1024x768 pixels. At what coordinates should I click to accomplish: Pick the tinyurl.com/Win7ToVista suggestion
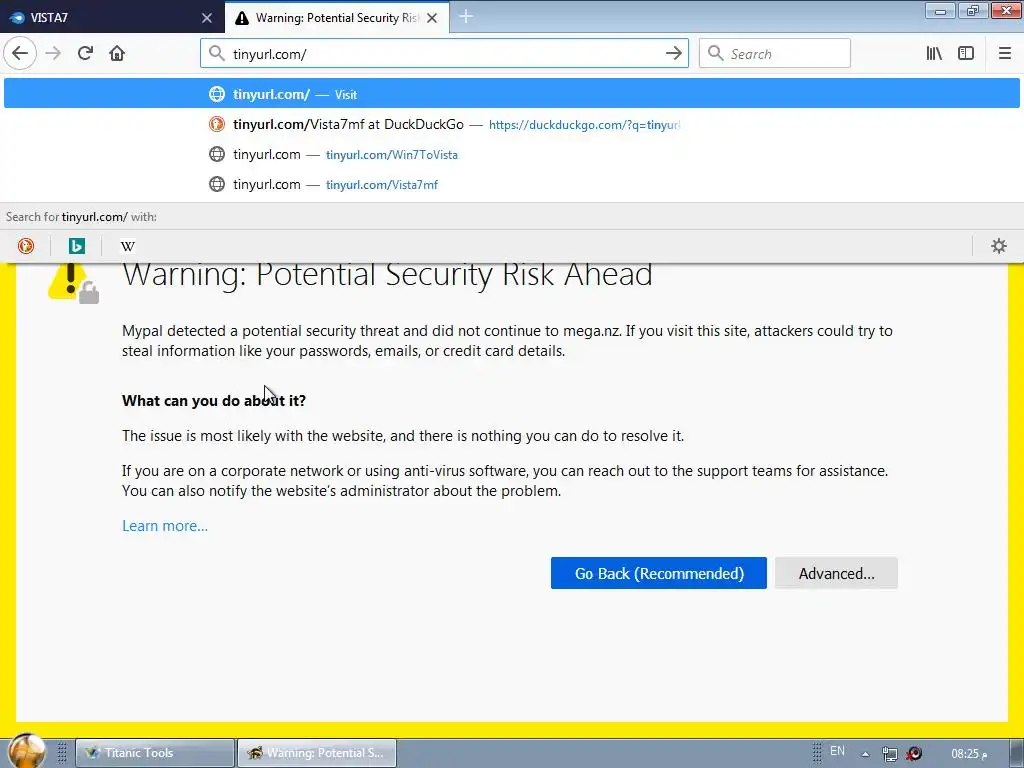(x=512, y=154)
